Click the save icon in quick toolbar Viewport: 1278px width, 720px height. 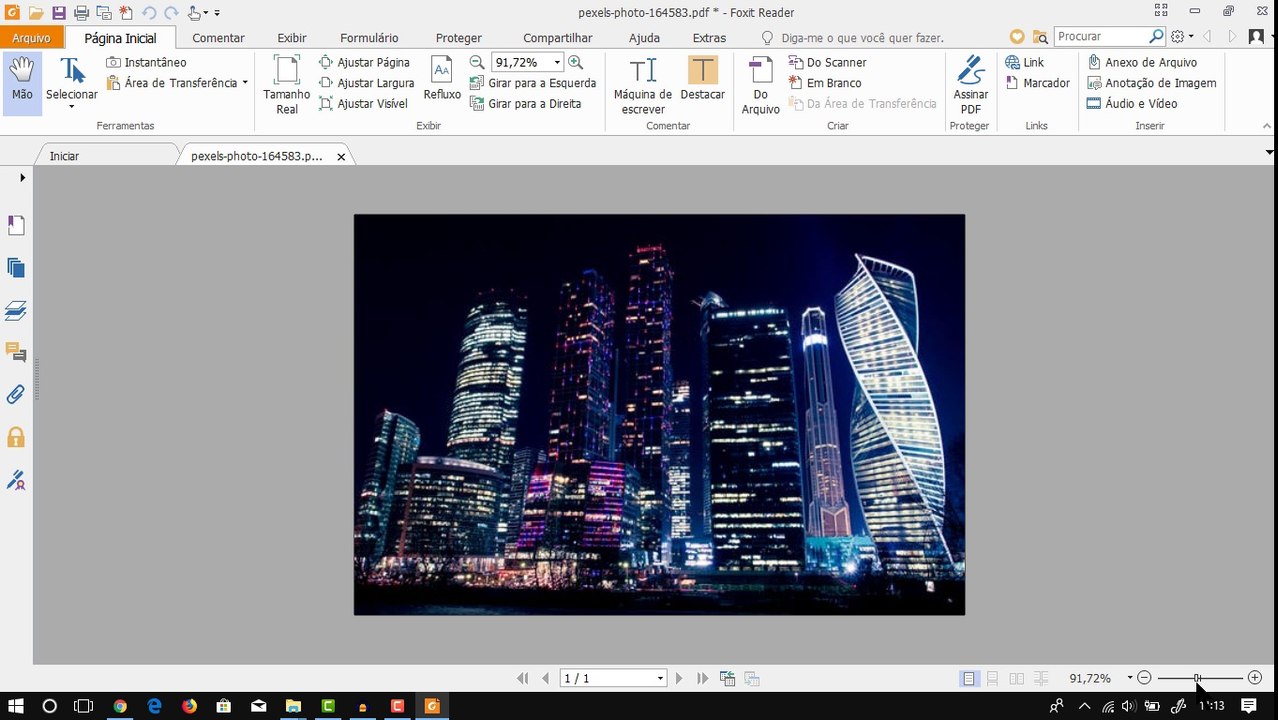coord(59,13)
